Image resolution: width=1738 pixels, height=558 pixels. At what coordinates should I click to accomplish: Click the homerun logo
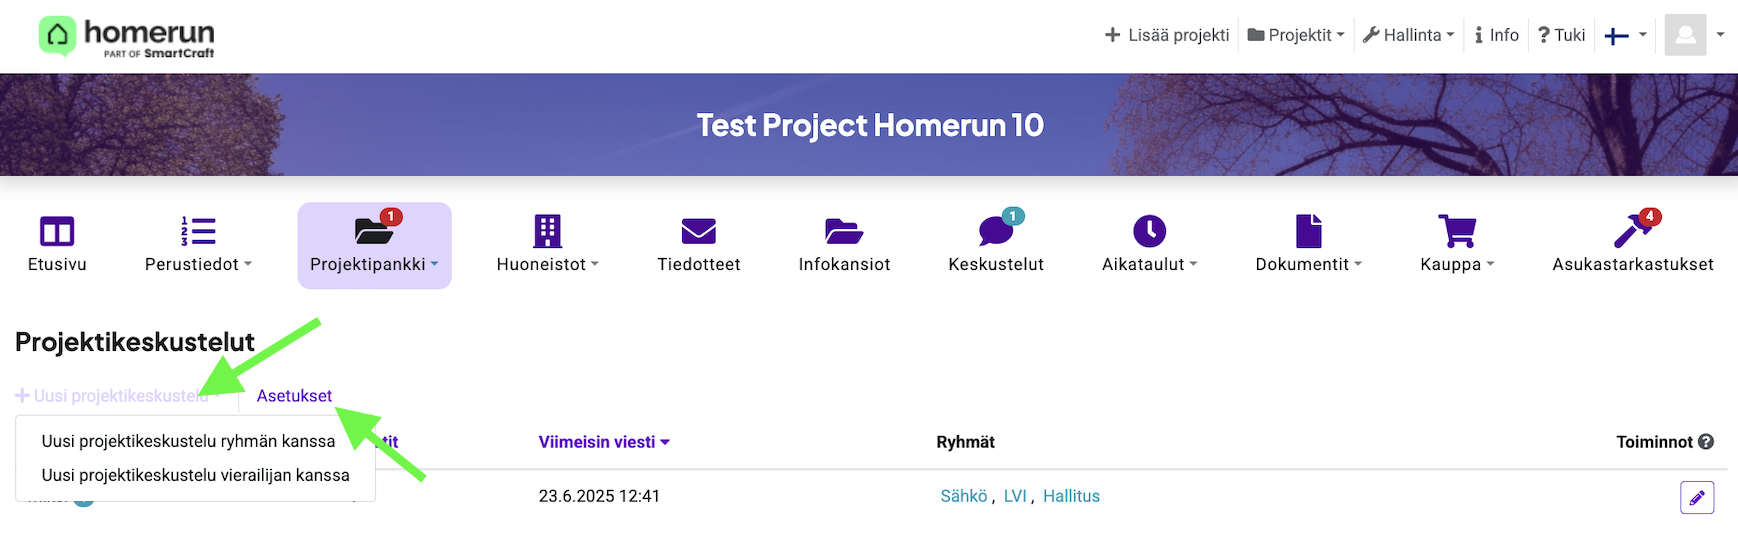(x=127, y=36)
